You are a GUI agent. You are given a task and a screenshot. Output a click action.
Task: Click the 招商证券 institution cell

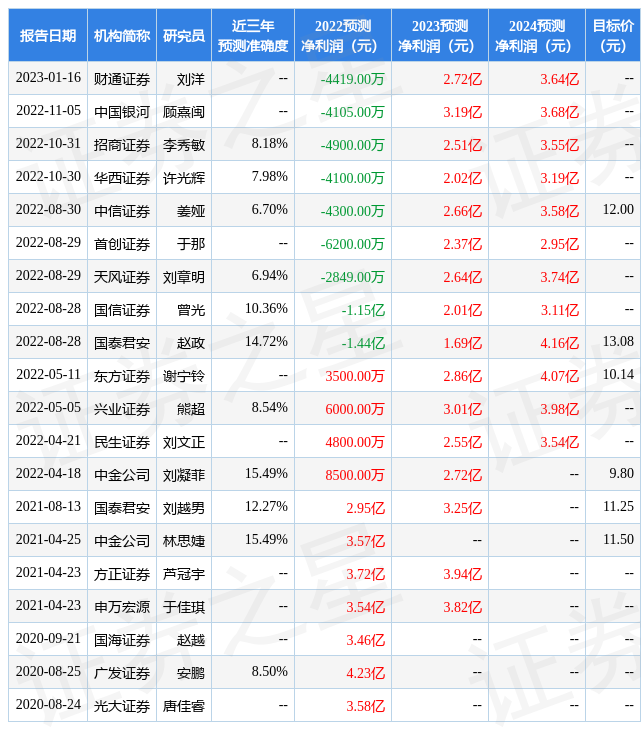[122, 145]
